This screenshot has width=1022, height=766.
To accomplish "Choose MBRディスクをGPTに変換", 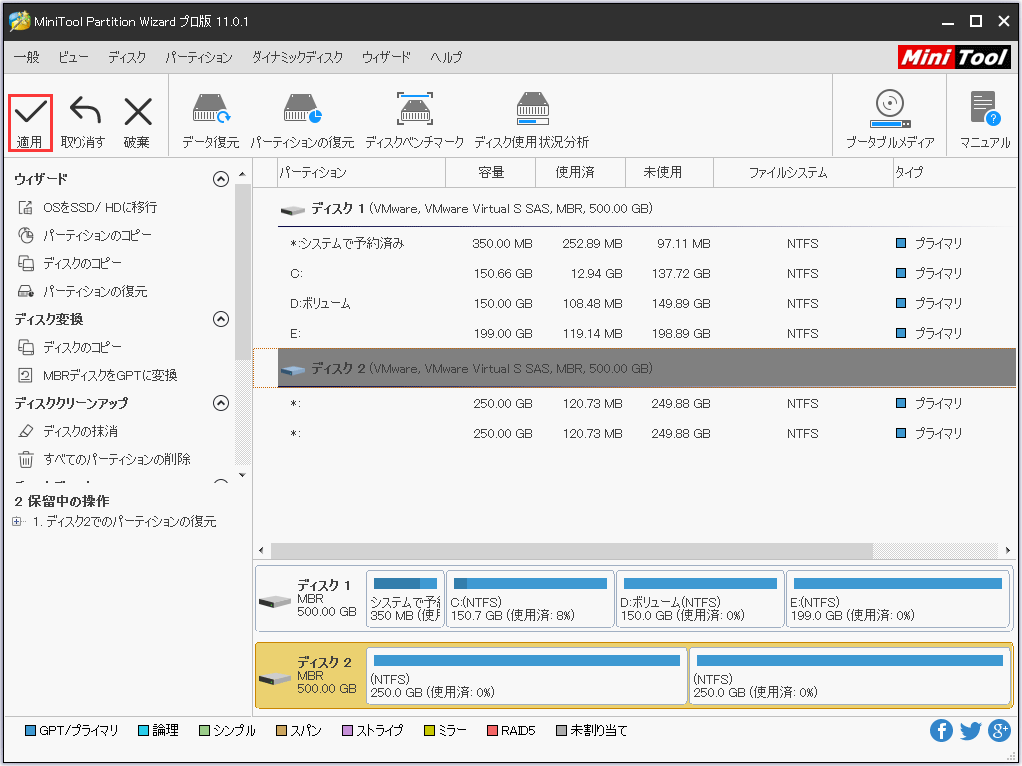I will [97, 376].
